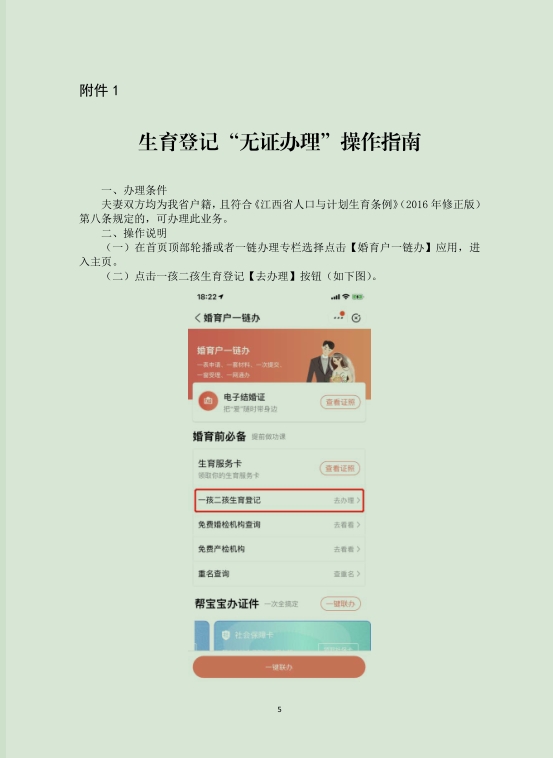Tap the cellular signal bars icon
The height and width of the screenshot is (758, 553).
pos(335,297)
